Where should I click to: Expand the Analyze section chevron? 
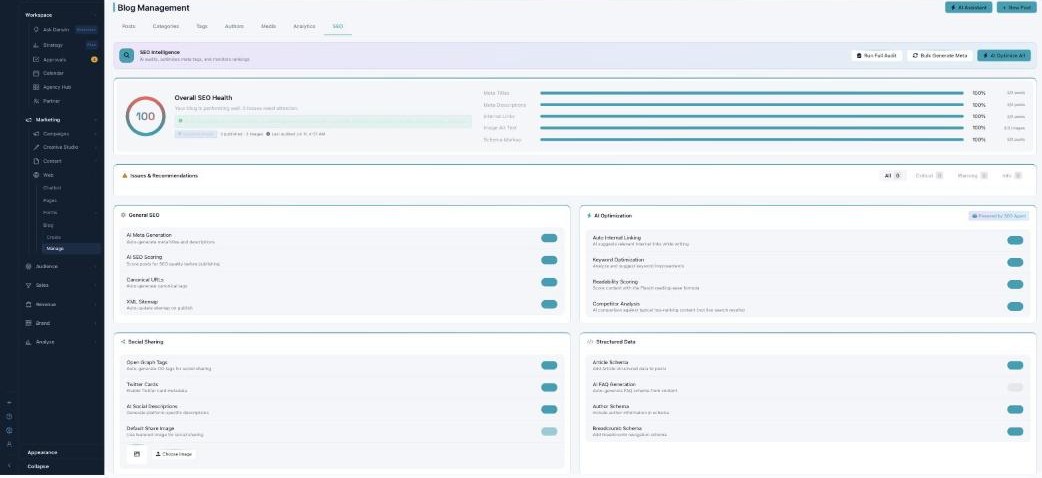95,342
